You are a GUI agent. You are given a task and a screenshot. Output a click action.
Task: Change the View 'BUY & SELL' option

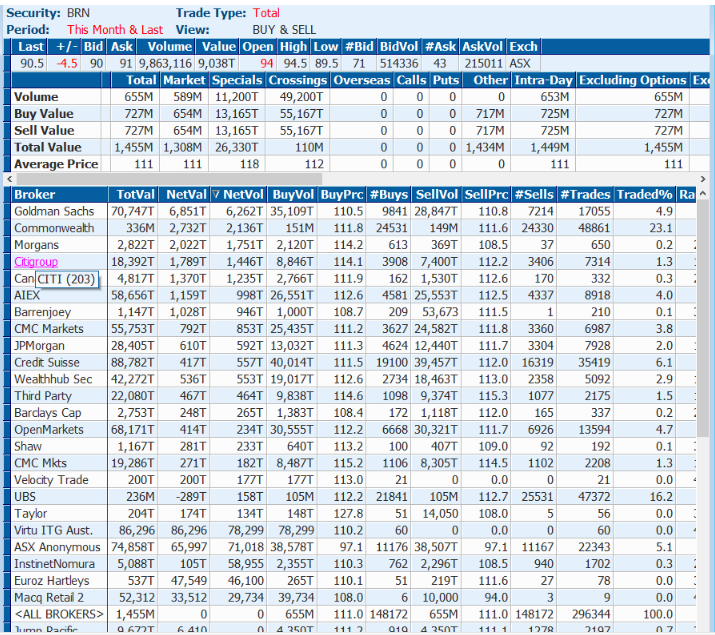click(x=283, y=30)
